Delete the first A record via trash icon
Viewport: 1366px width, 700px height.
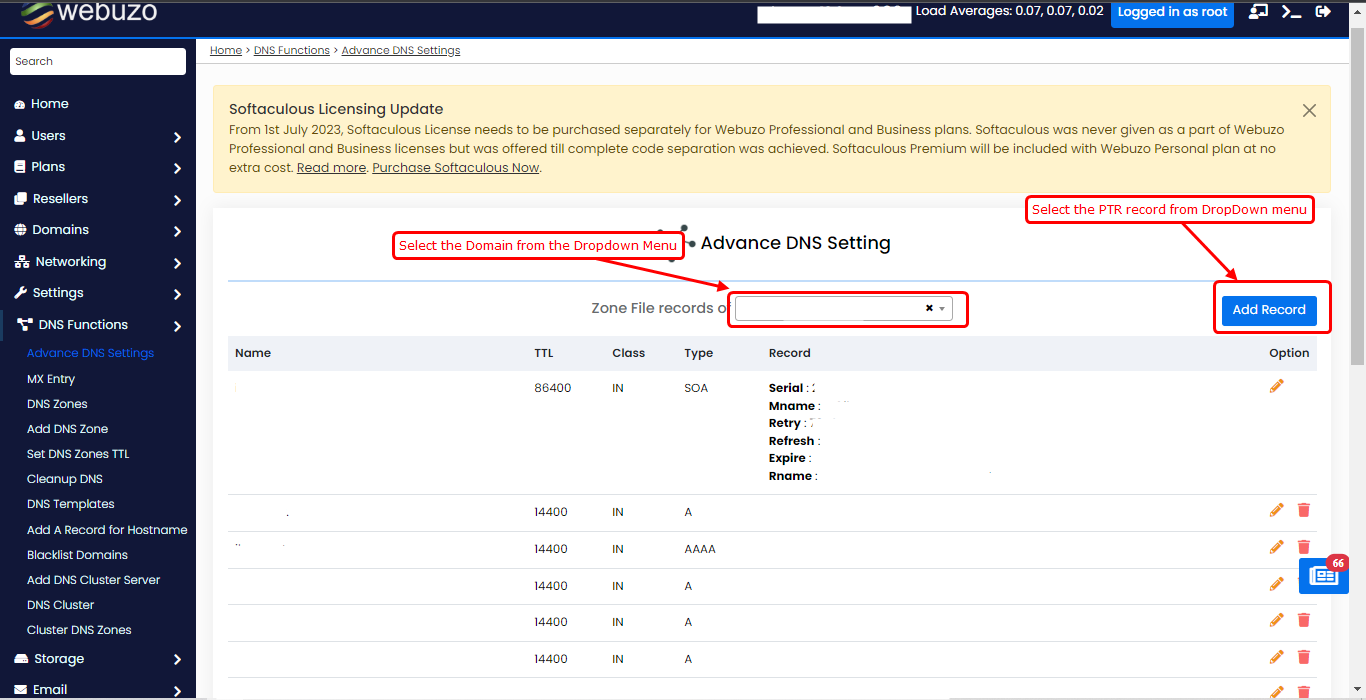(x=1303, y=510)
